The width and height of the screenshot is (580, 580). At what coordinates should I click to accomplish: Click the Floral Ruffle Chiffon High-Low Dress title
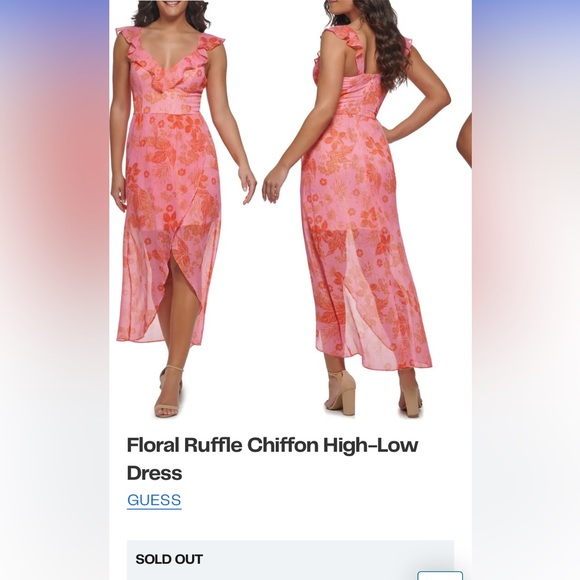coord(273,459)
